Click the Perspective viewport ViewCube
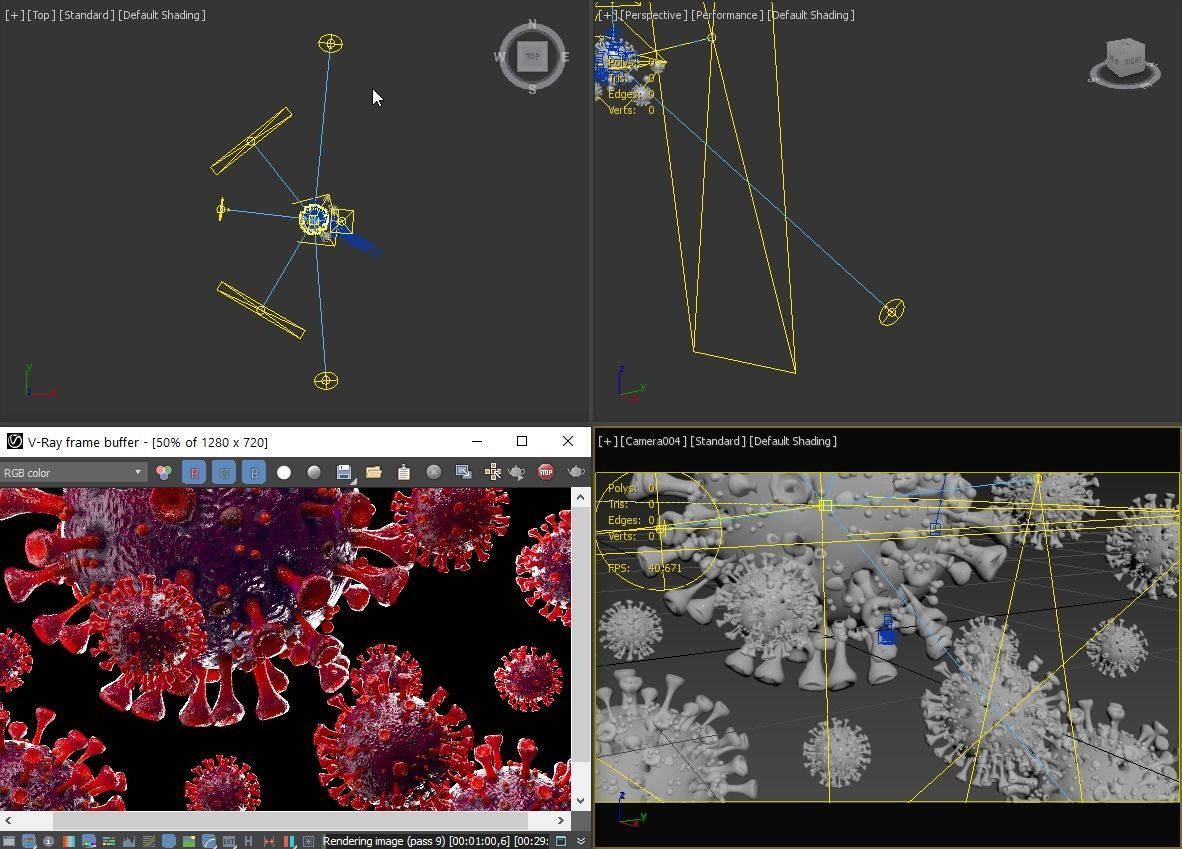1182x849 pixels. point(1125,62)
